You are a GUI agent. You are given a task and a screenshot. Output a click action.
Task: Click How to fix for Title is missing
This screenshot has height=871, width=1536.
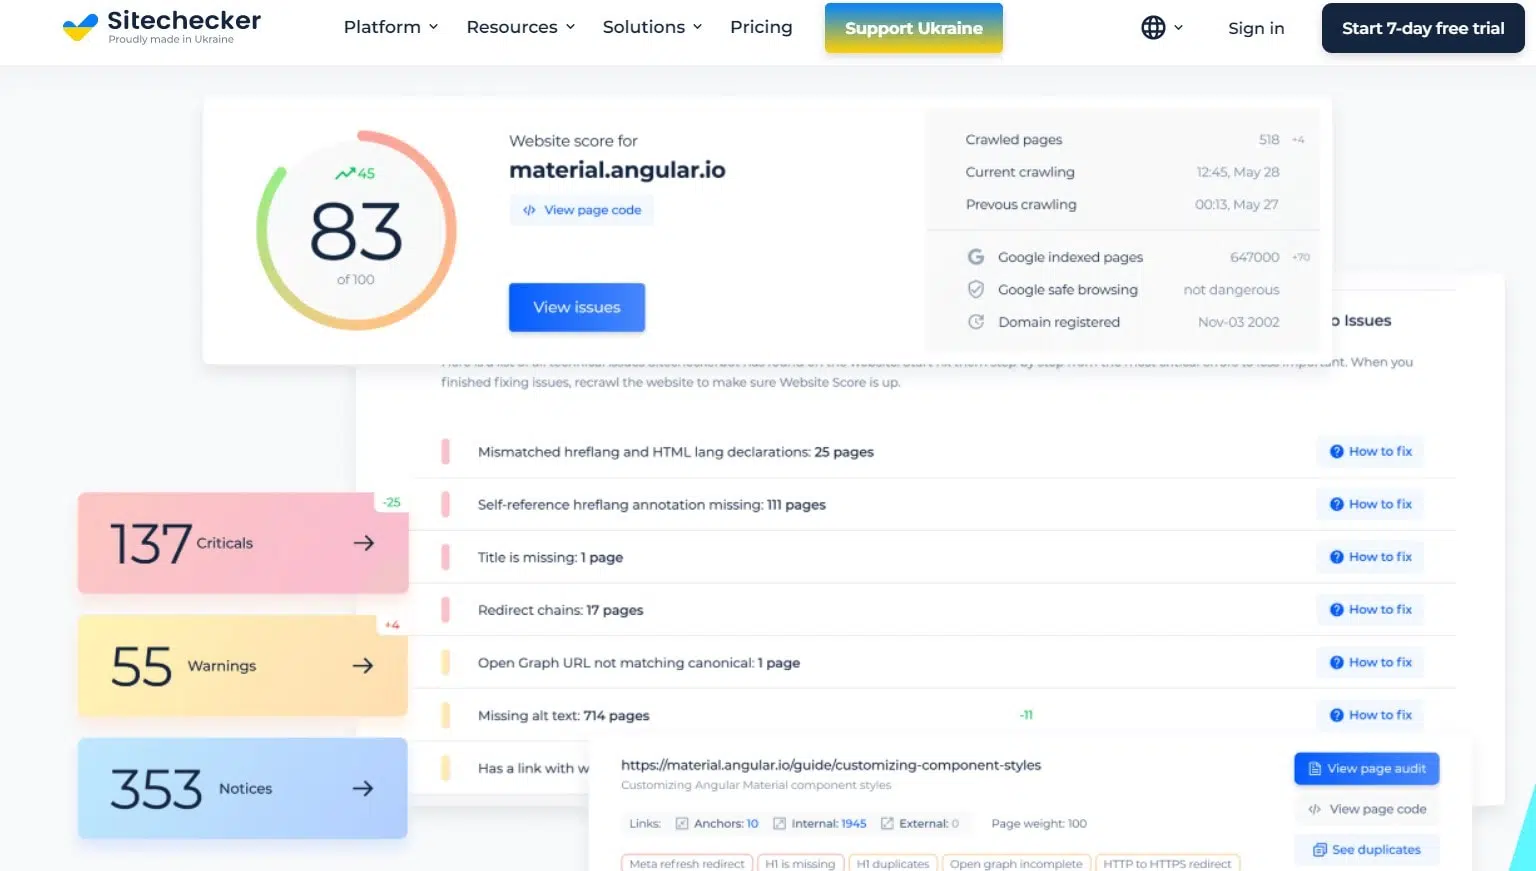coord(1371,557)
